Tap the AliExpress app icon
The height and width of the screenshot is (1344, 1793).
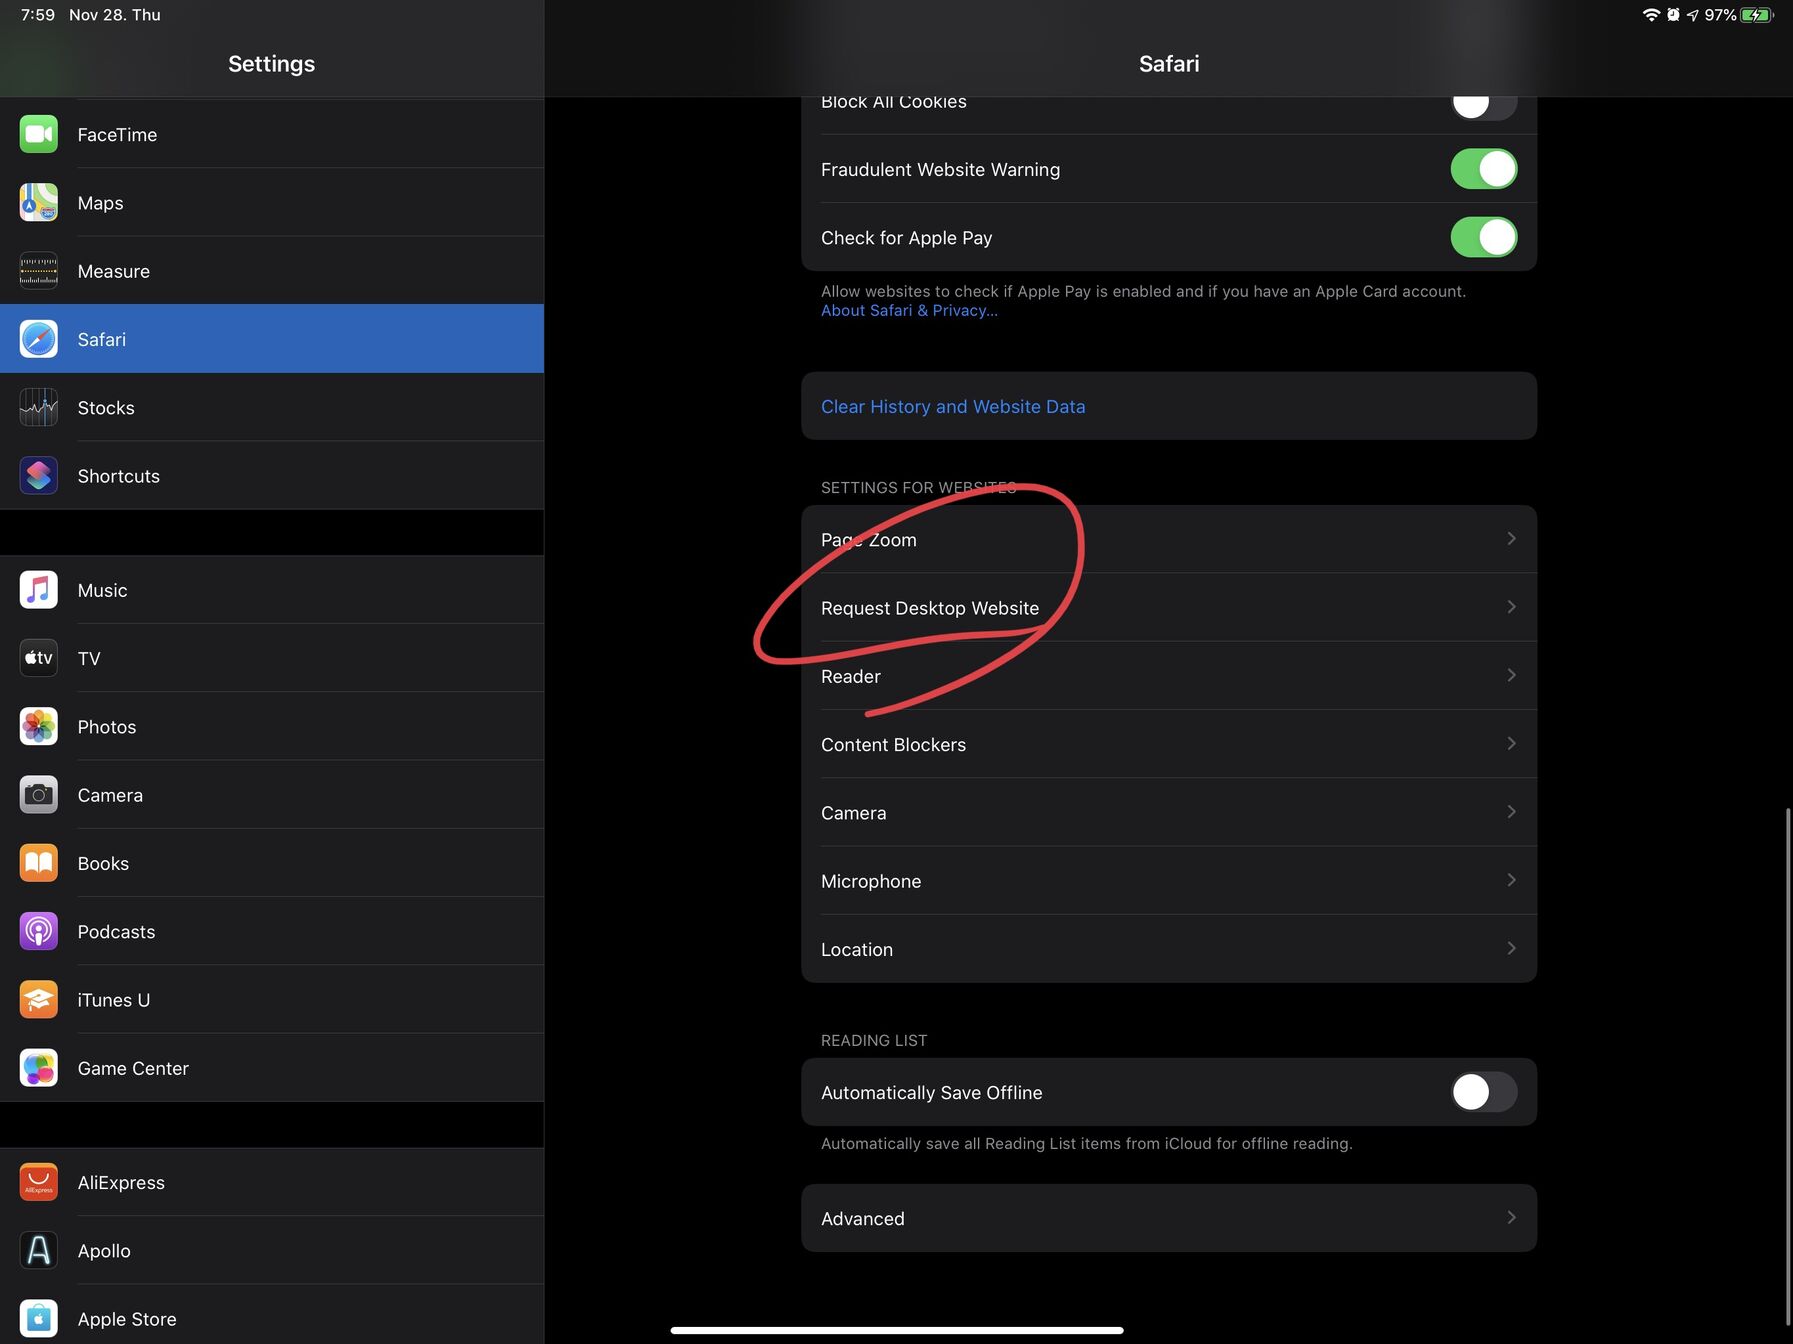click(39, 1182)
